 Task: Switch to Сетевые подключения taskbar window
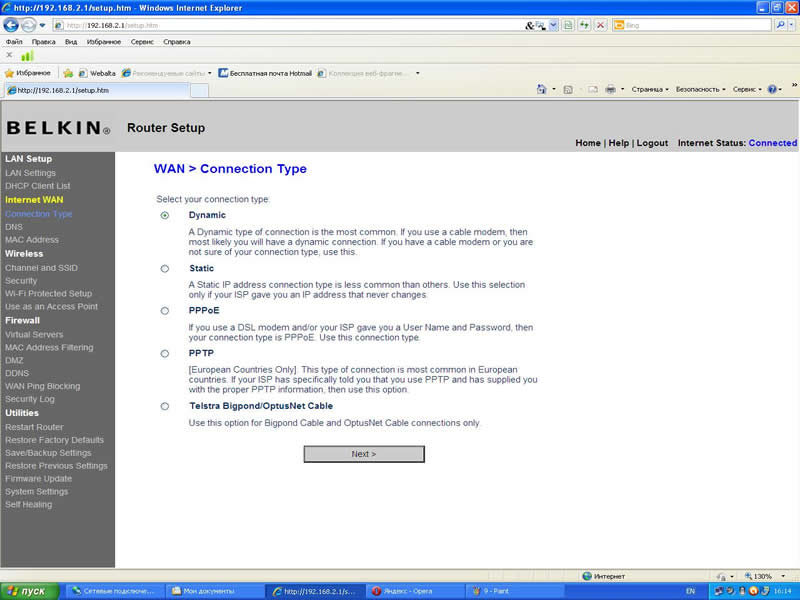click(x=115, y=591)
